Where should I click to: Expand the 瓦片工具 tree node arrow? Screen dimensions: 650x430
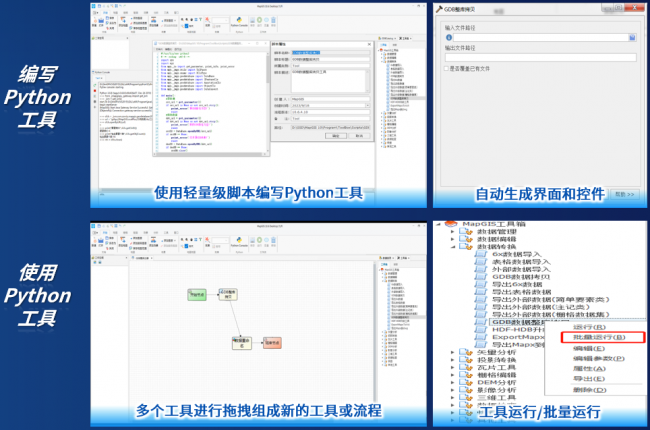[x=453, y=367]
